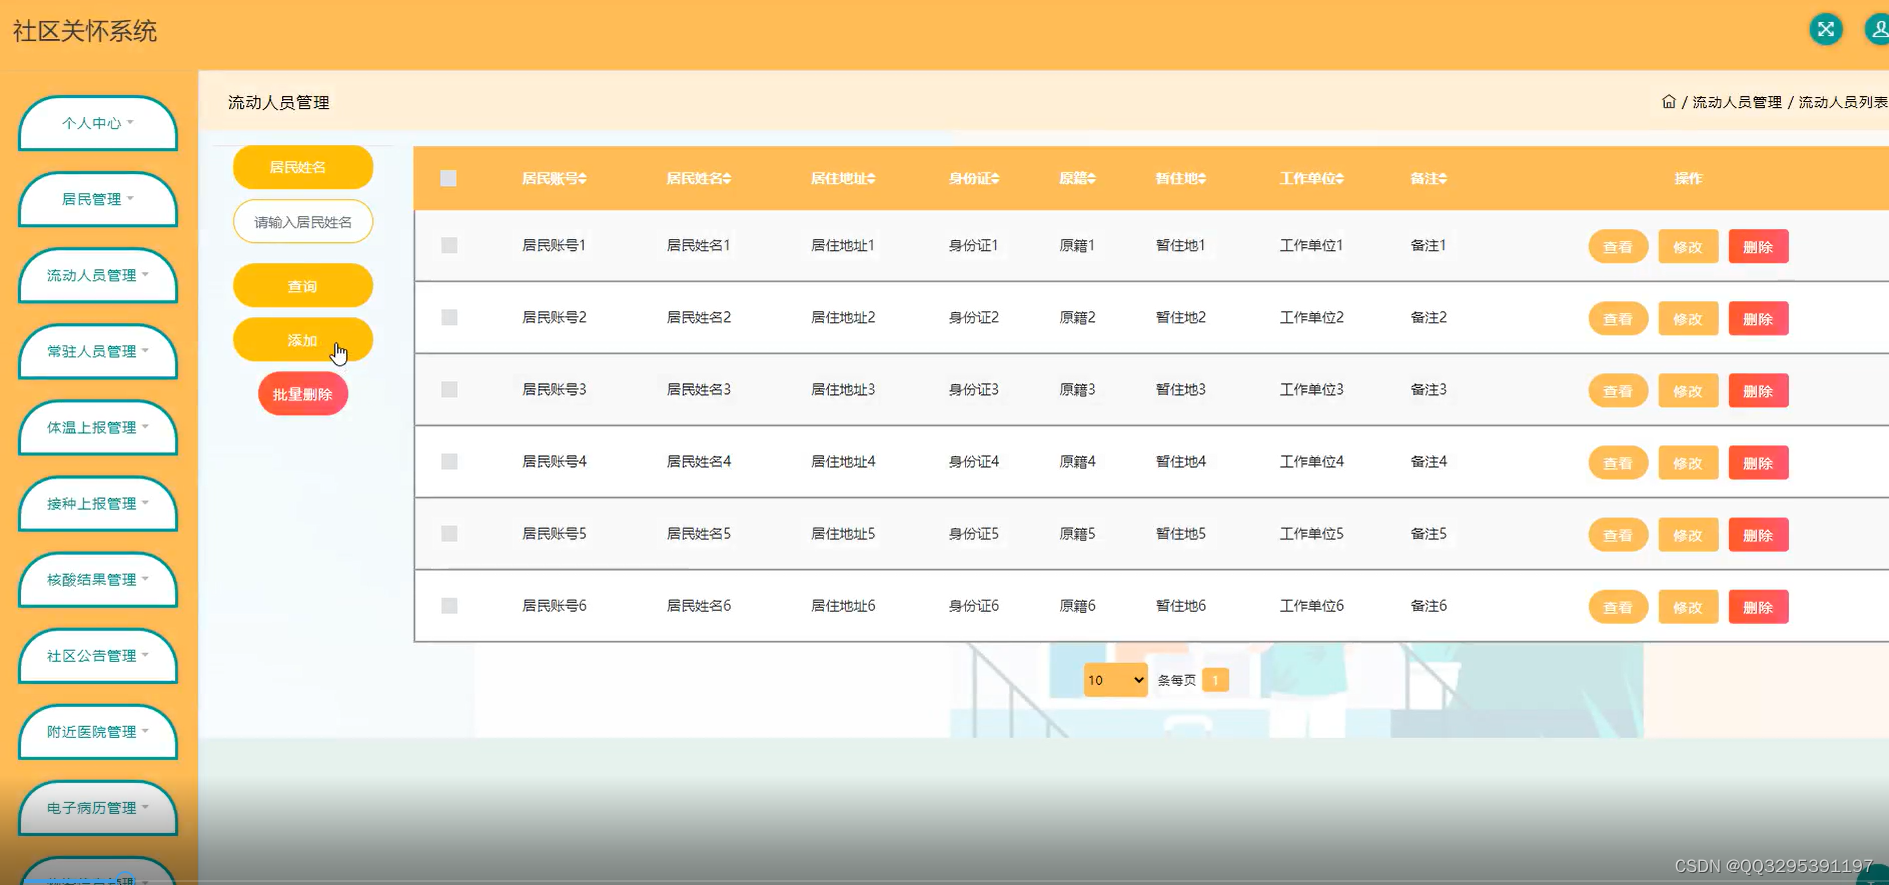The width and height of the screenshot is (1889, 885).
Task: Click the 工作单位2 cell
Action: [x=1312, y=317]
